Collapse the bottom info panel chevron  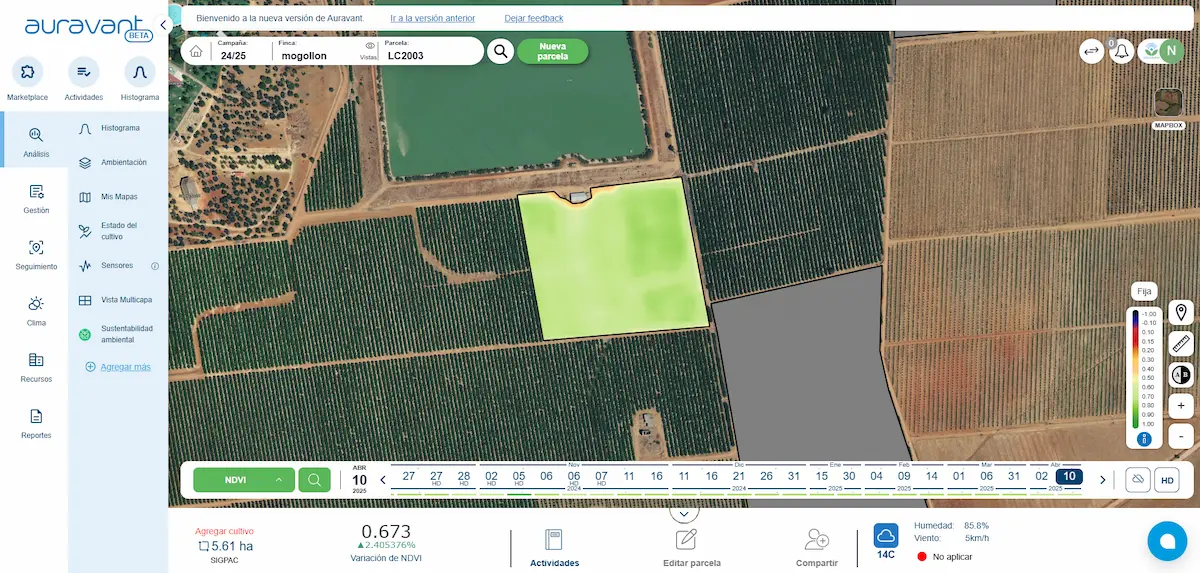[684, 513]
